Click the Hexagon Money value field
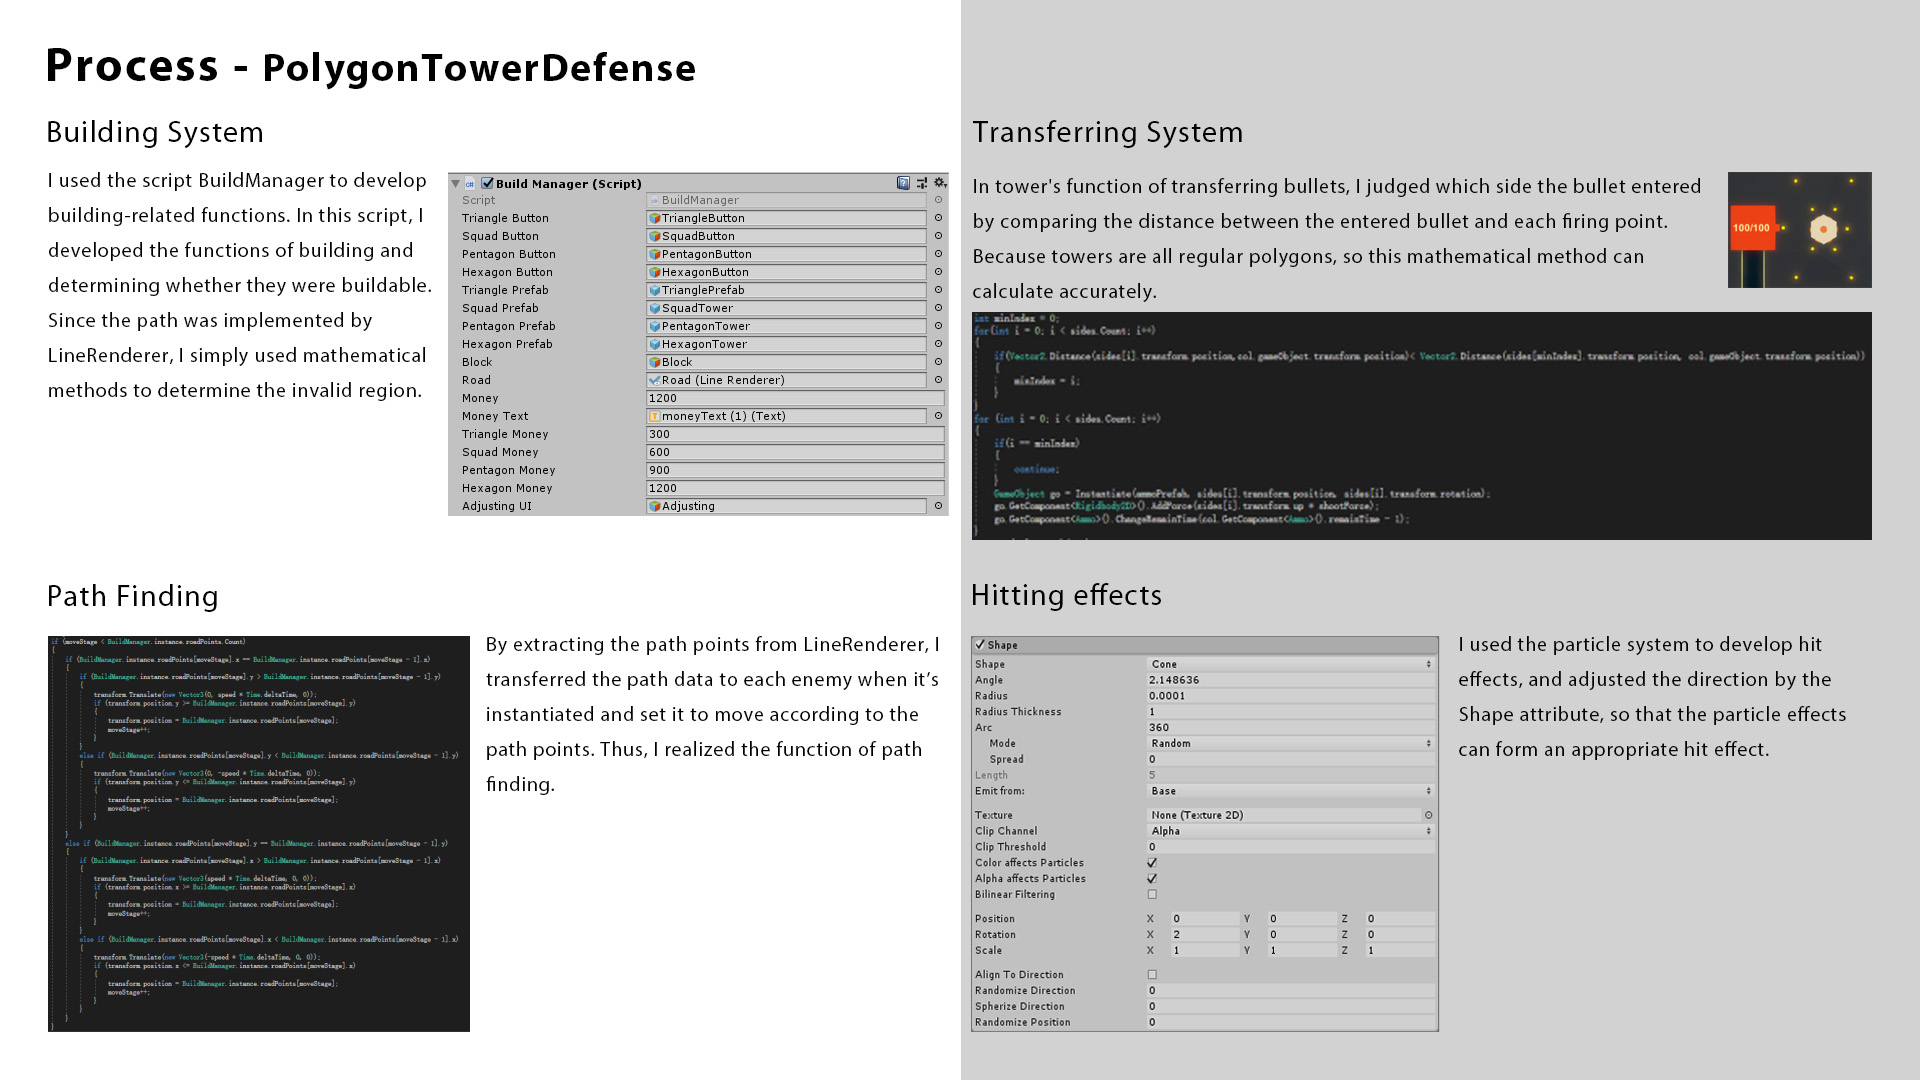 [795, 488]
